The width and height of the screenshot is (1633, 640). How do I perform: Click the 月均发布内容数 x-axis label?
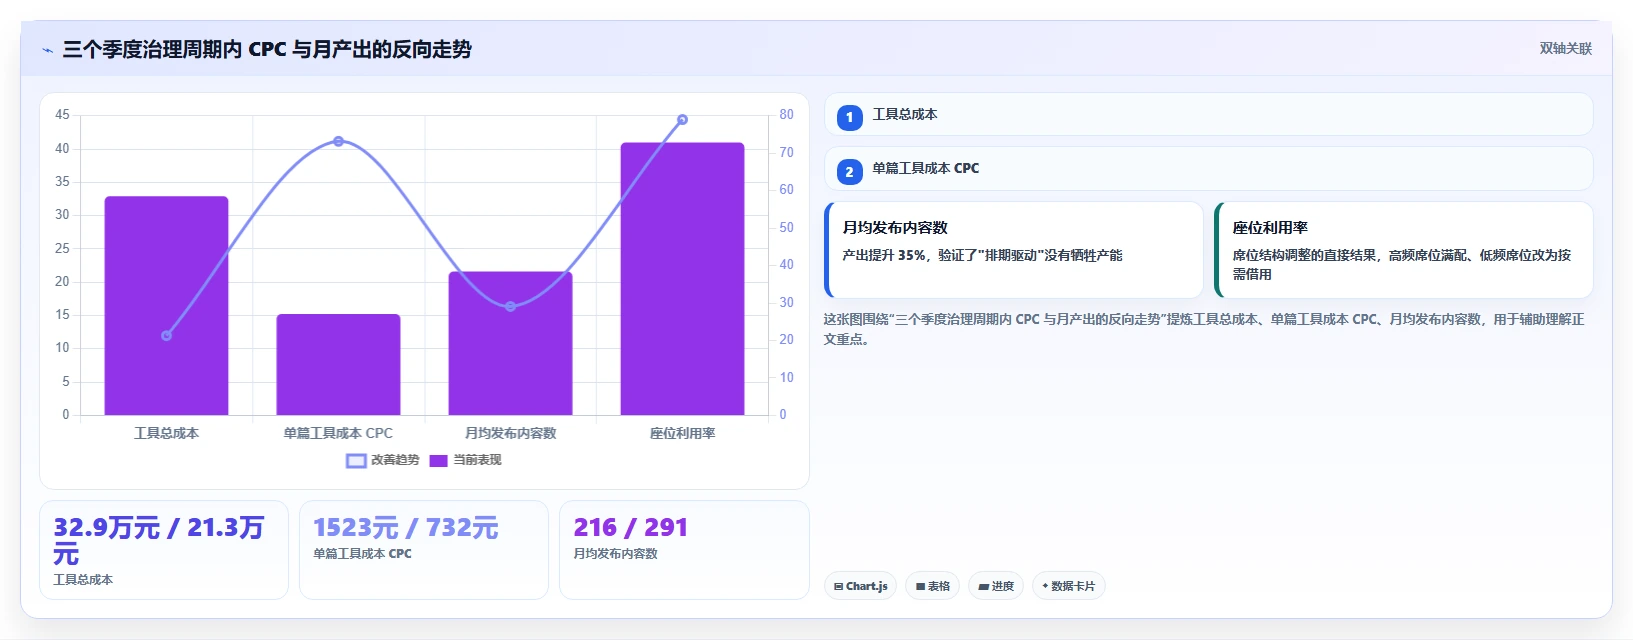click(x=510, y=433)
